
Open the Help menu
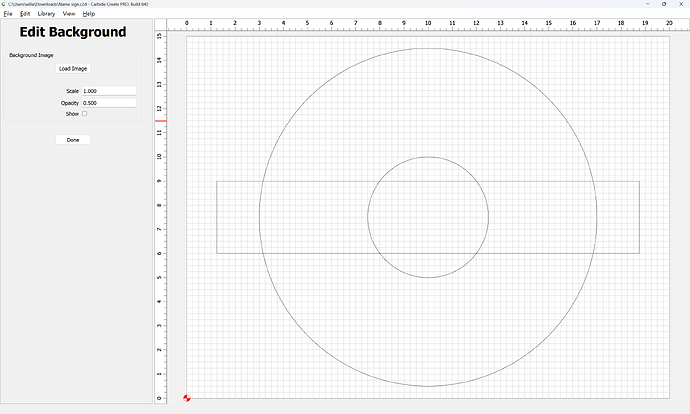(x=89, y=14)
